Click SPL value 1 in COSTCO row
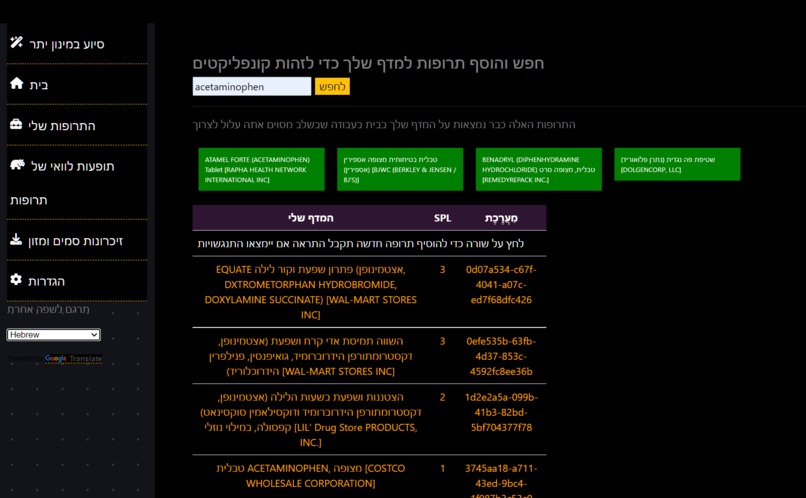 [x=442, y=468]
